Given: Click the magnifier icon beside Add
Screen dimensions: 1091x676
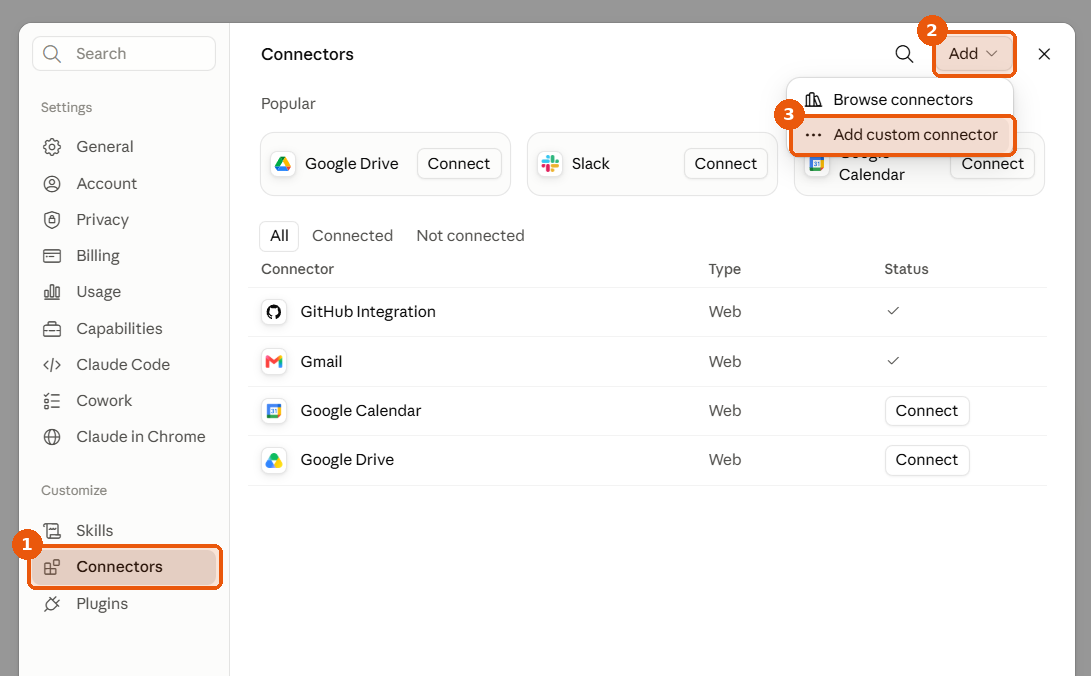Looking at the screenshot, I should click(x=904, y=54).
